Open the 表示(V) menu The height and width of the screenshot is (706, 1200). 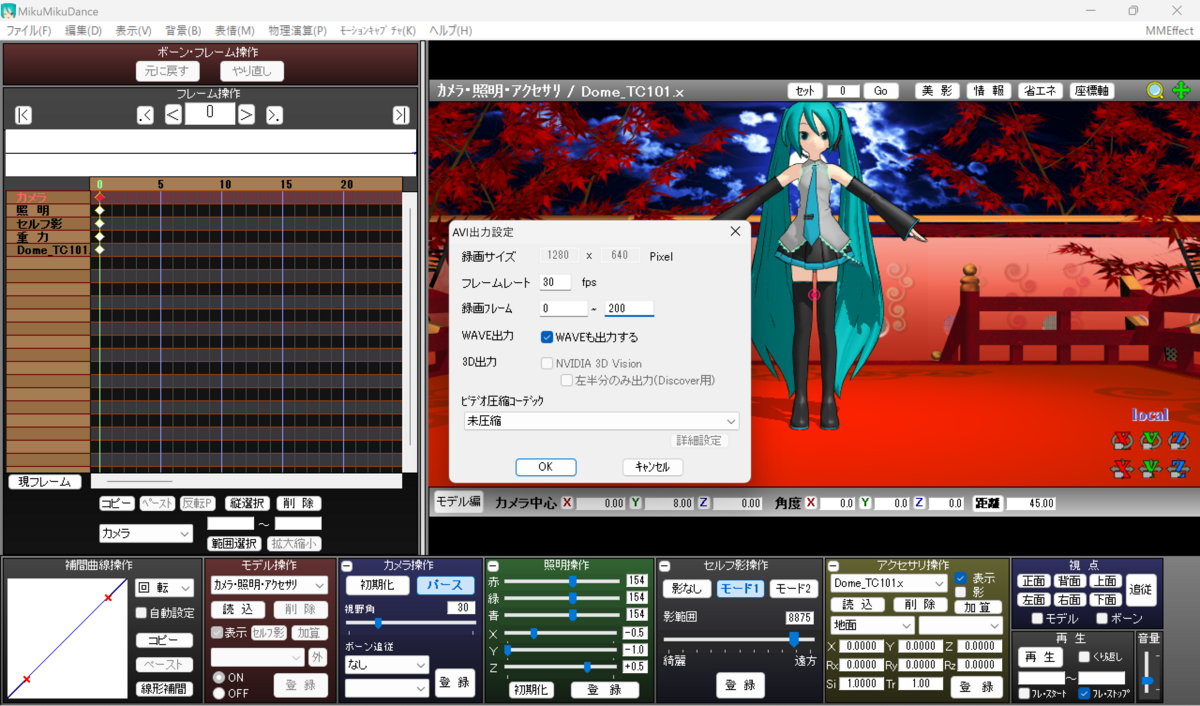(x=134, y=31)
